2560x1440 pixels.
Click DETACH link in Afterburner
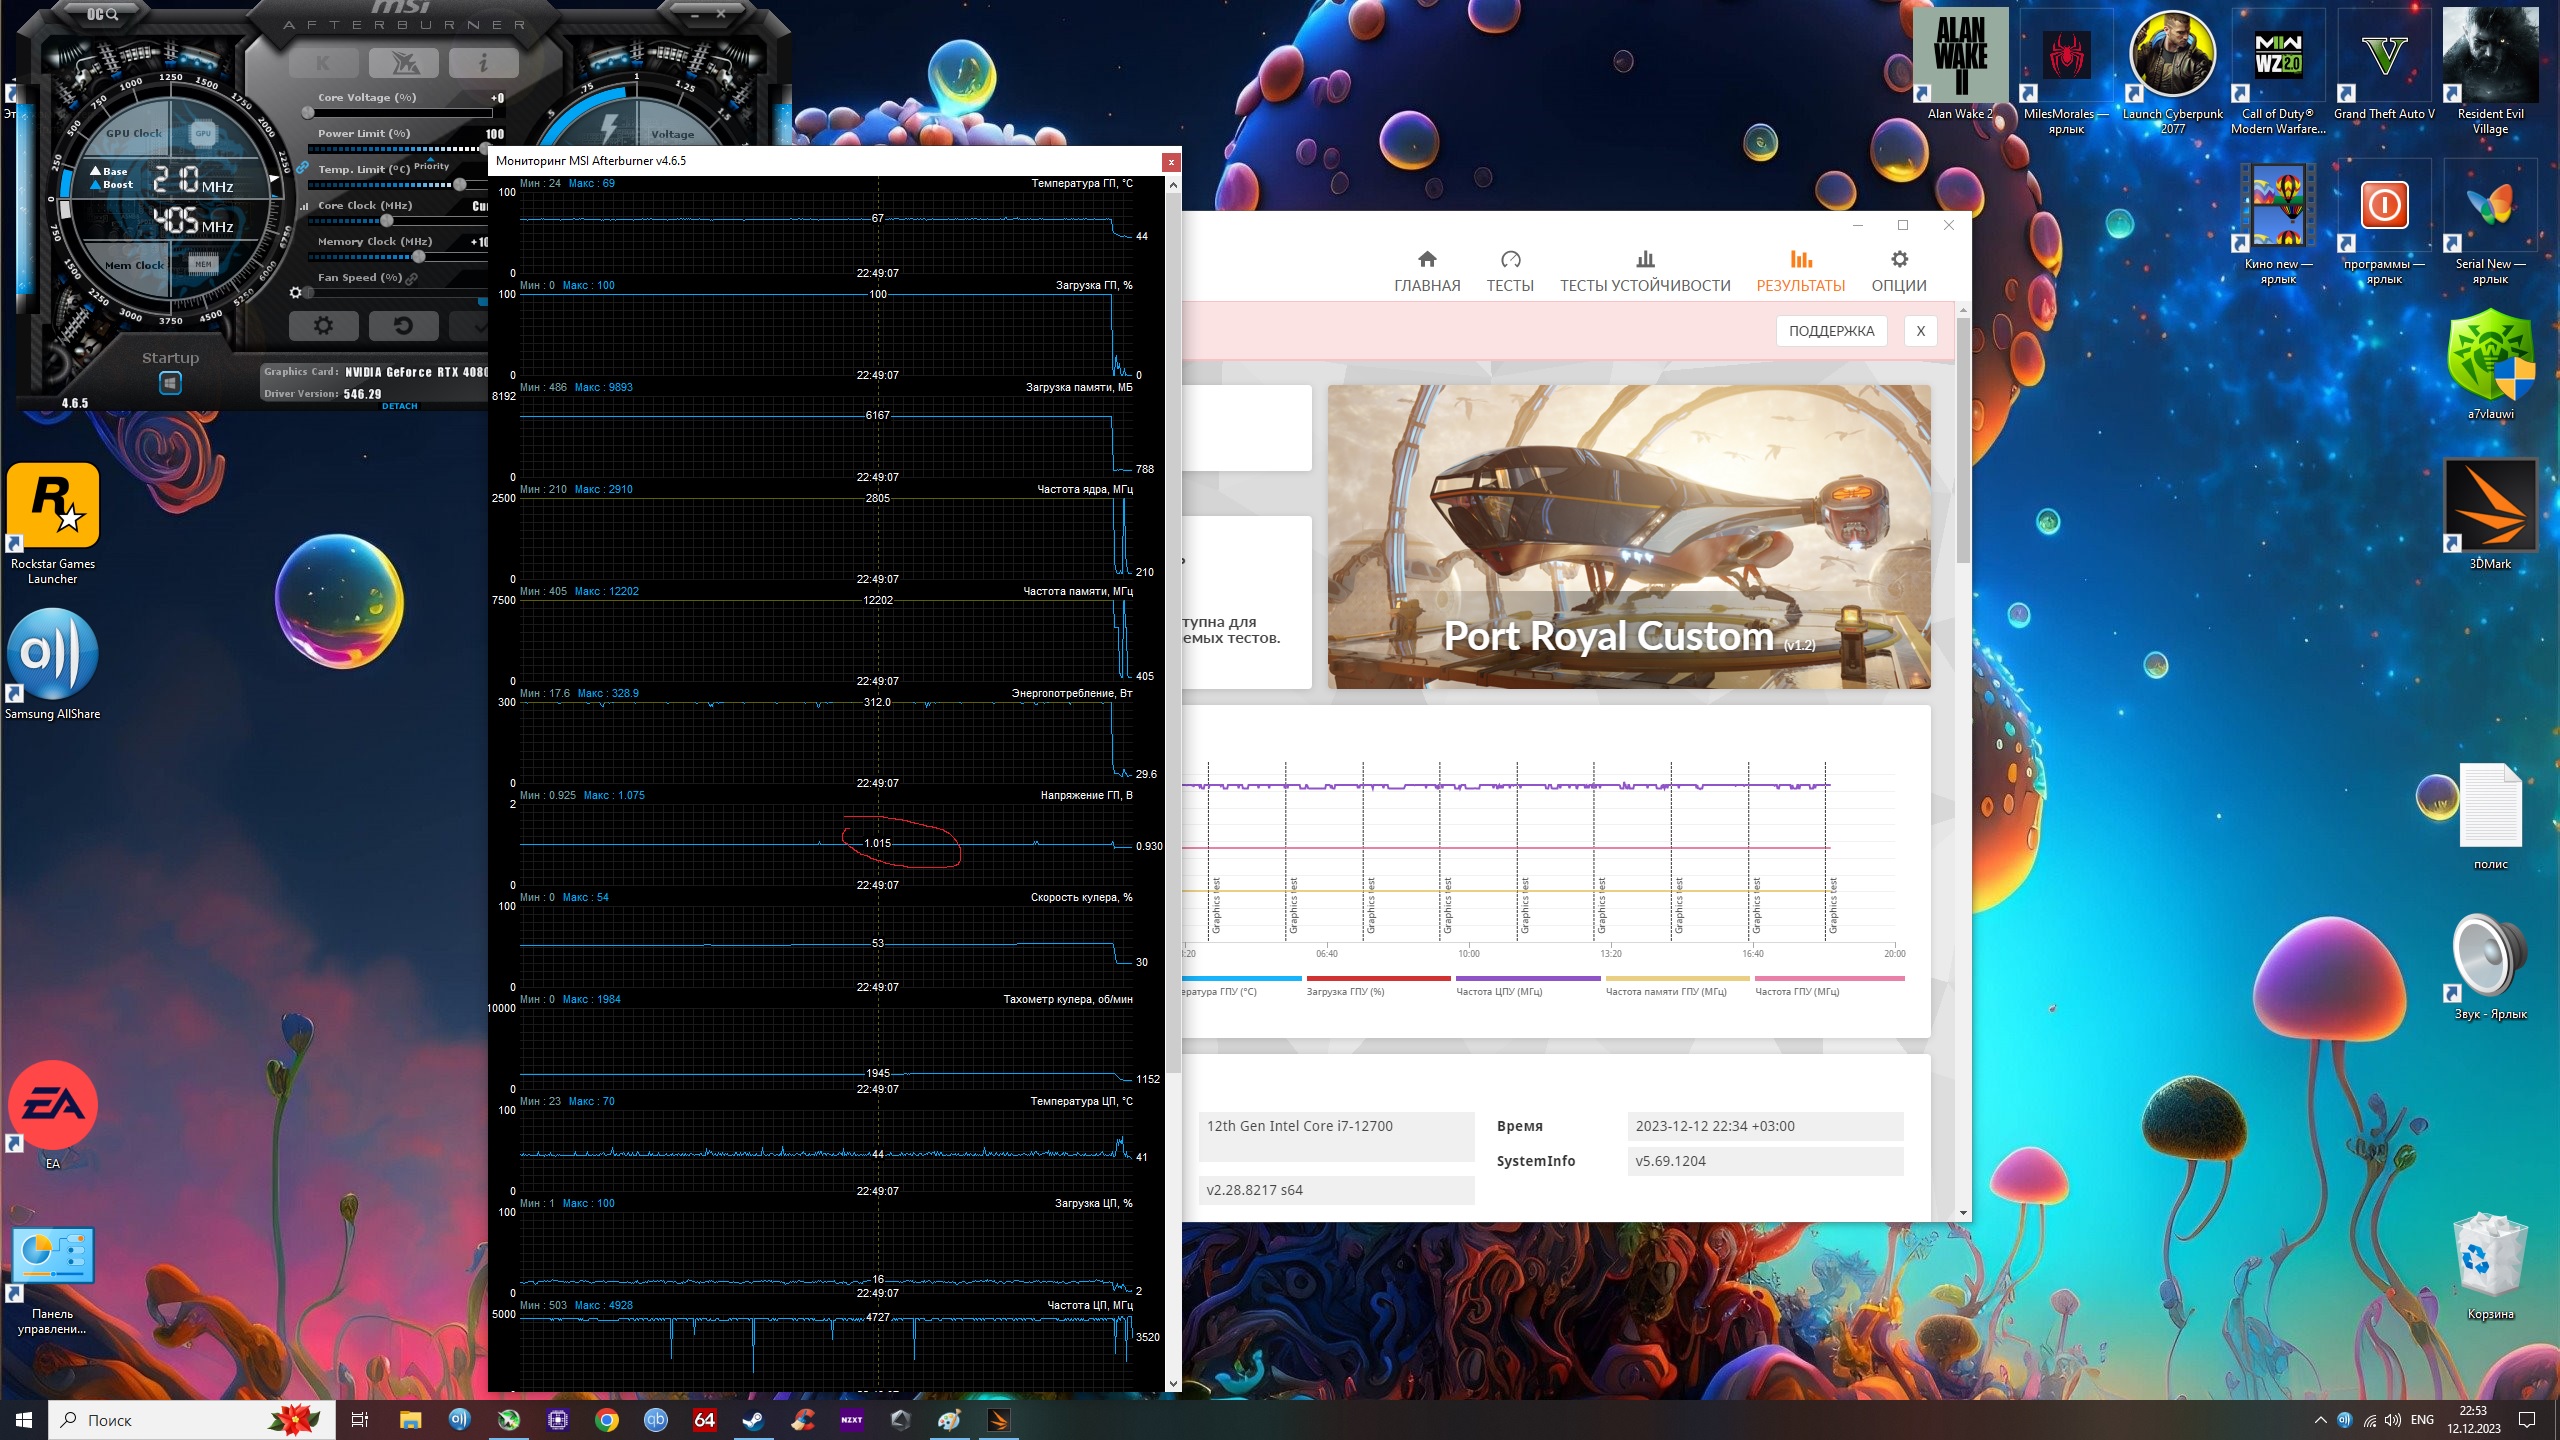(399, 406)
